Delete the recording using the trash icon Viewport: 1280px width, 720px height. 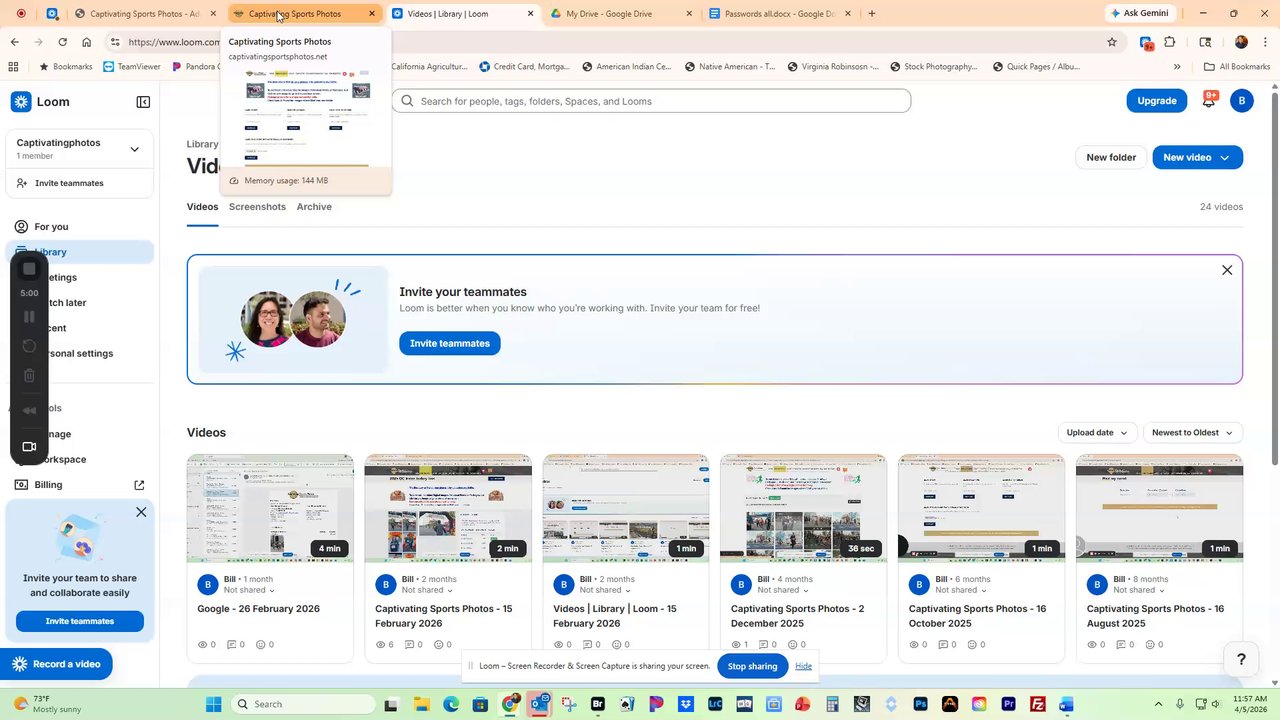click(x=29, y=375)
